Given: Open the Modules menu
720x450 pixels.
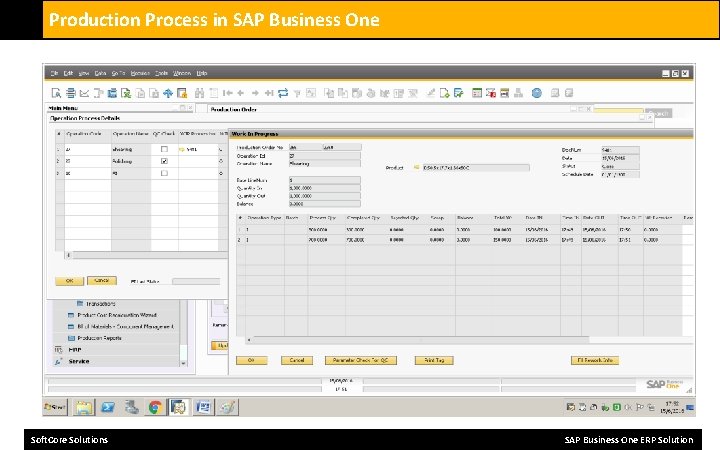Looking at the screenshot, I should tap(140, 73).
